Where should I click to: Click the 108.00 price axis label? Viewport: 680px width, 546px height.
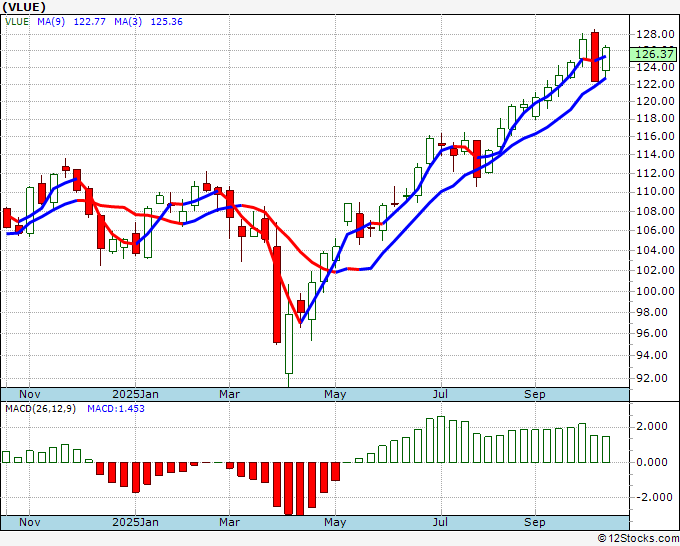tap(655, 211)
